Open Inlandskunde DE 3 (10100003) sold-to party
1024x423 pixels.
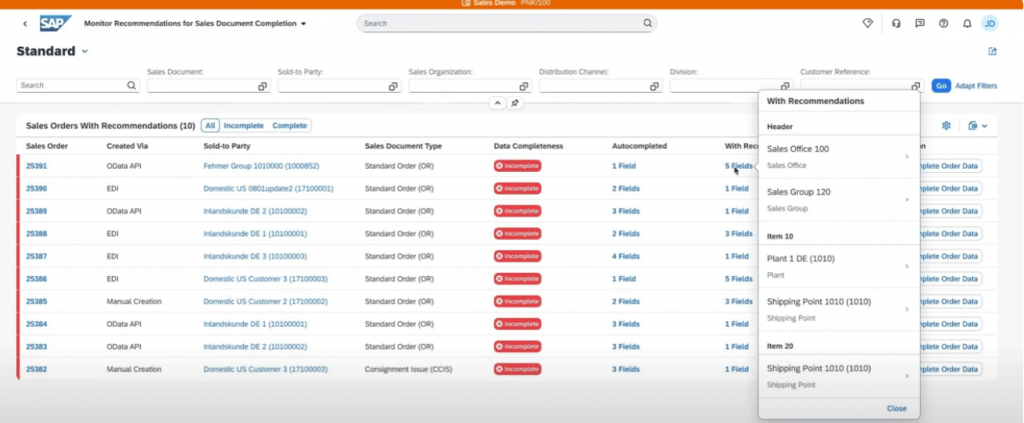point(255,256)
